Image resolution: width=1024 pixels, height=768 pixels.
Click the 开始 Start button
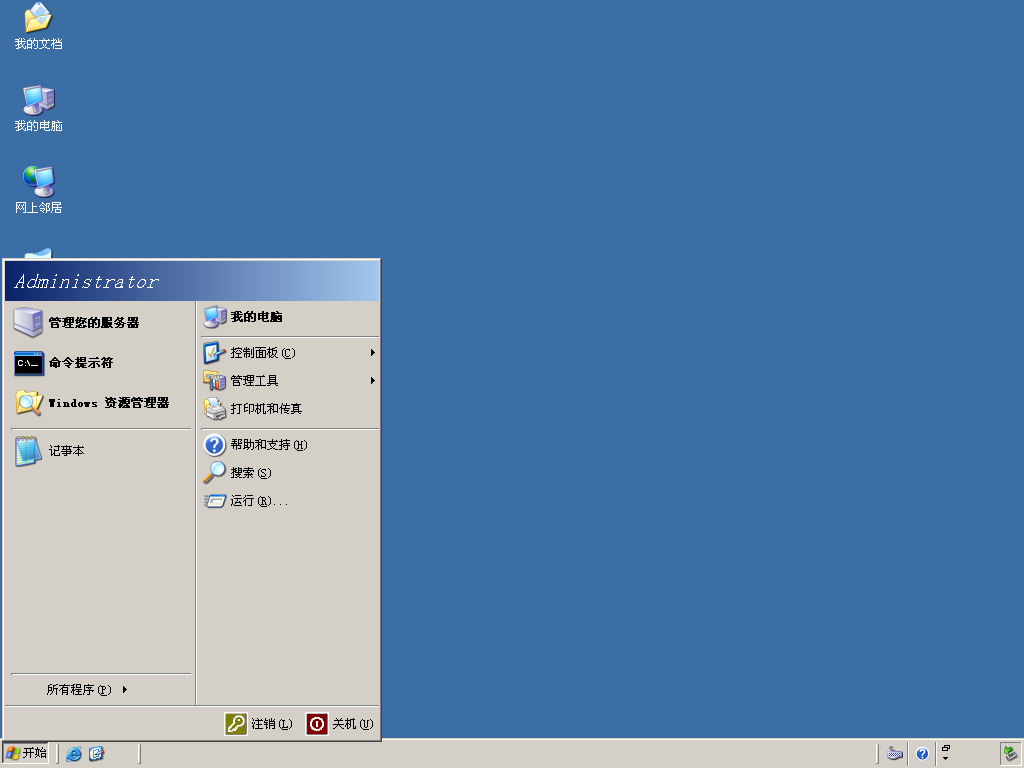25,753
